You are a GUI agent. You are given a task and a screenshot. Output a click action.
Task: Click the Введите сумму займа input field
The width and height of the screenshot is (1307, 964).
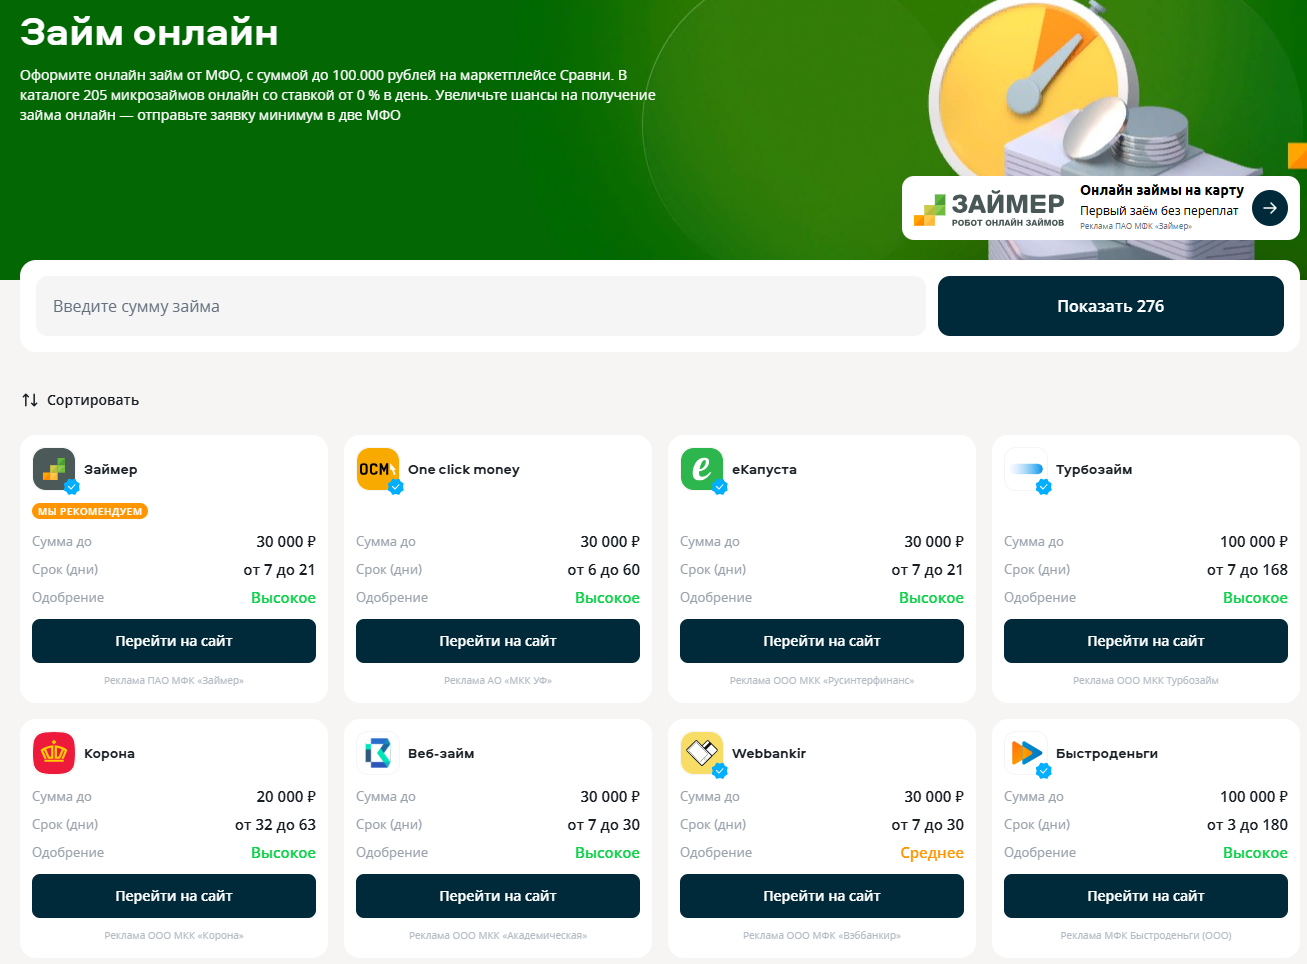(481, 306)
